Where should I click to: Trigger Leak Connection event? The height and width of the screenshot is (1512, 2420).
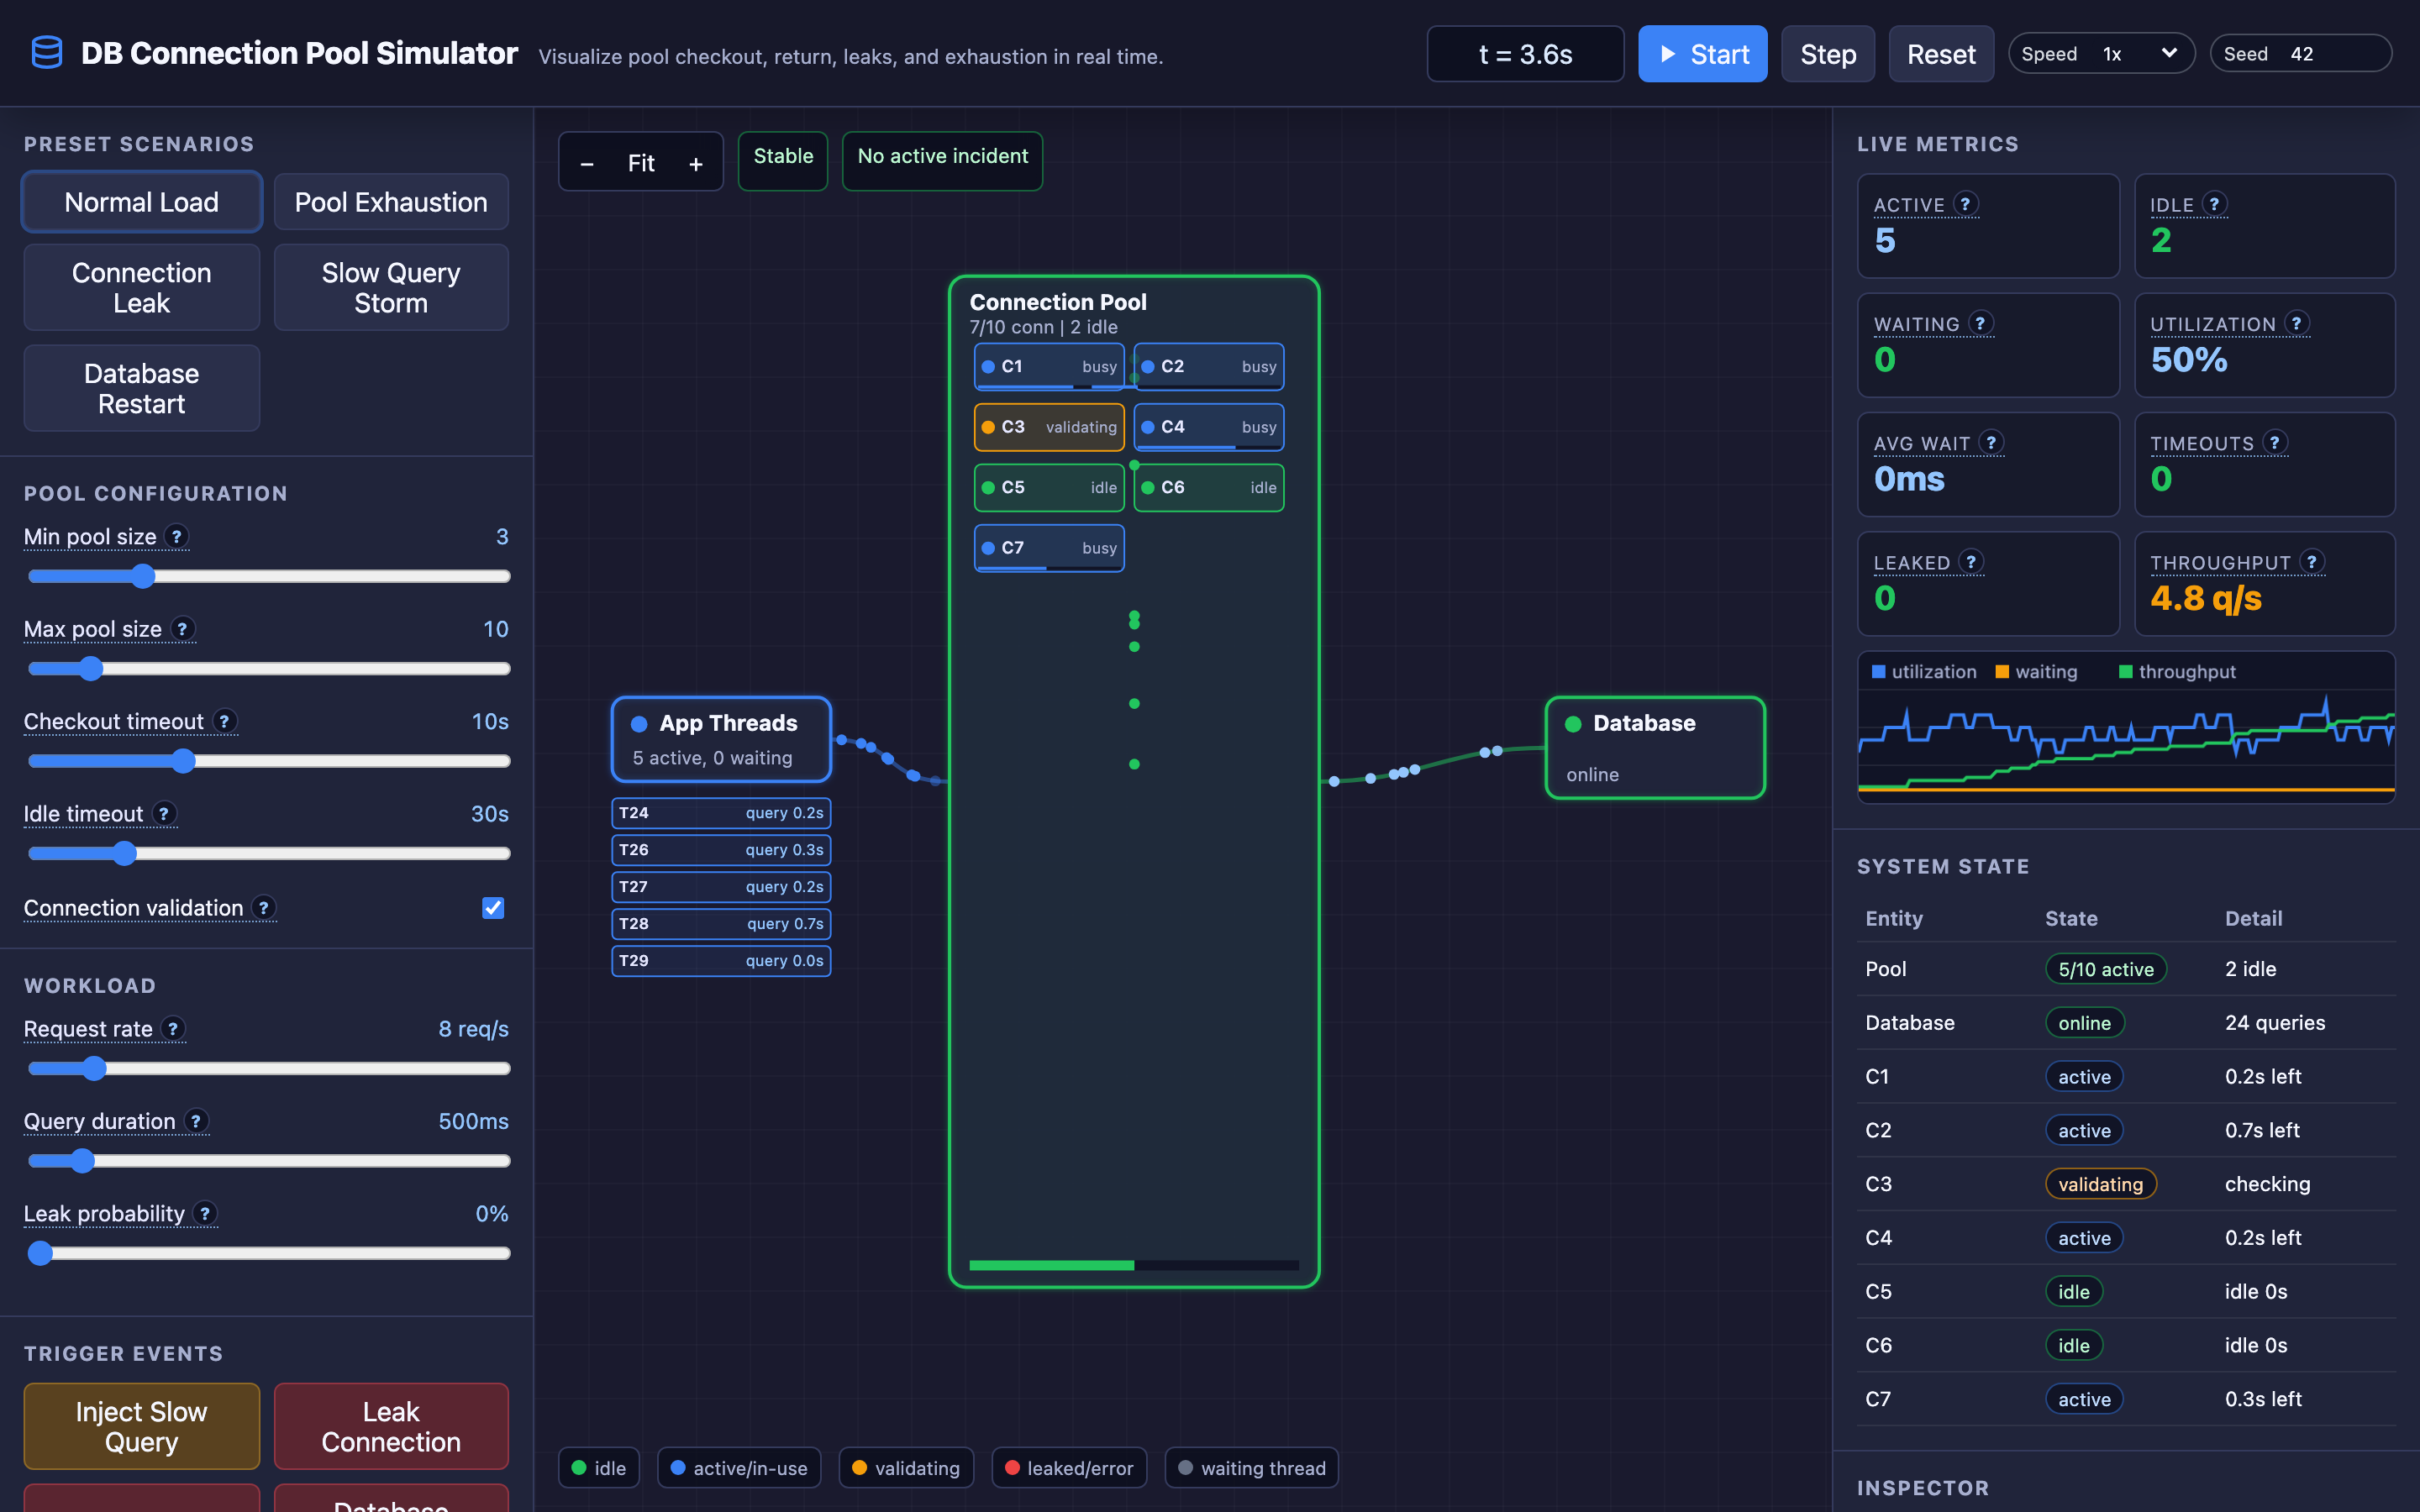coord(391,1426)
